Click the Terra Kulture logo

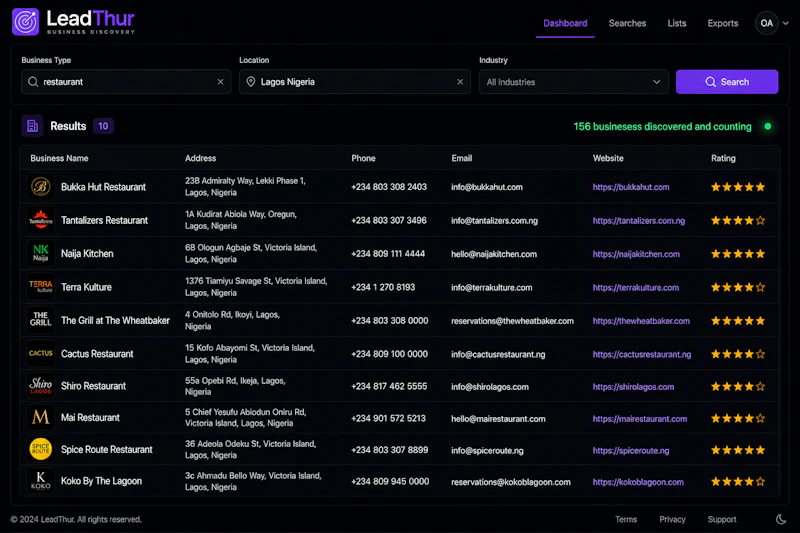pyautogui.click(x=41, y=287)
